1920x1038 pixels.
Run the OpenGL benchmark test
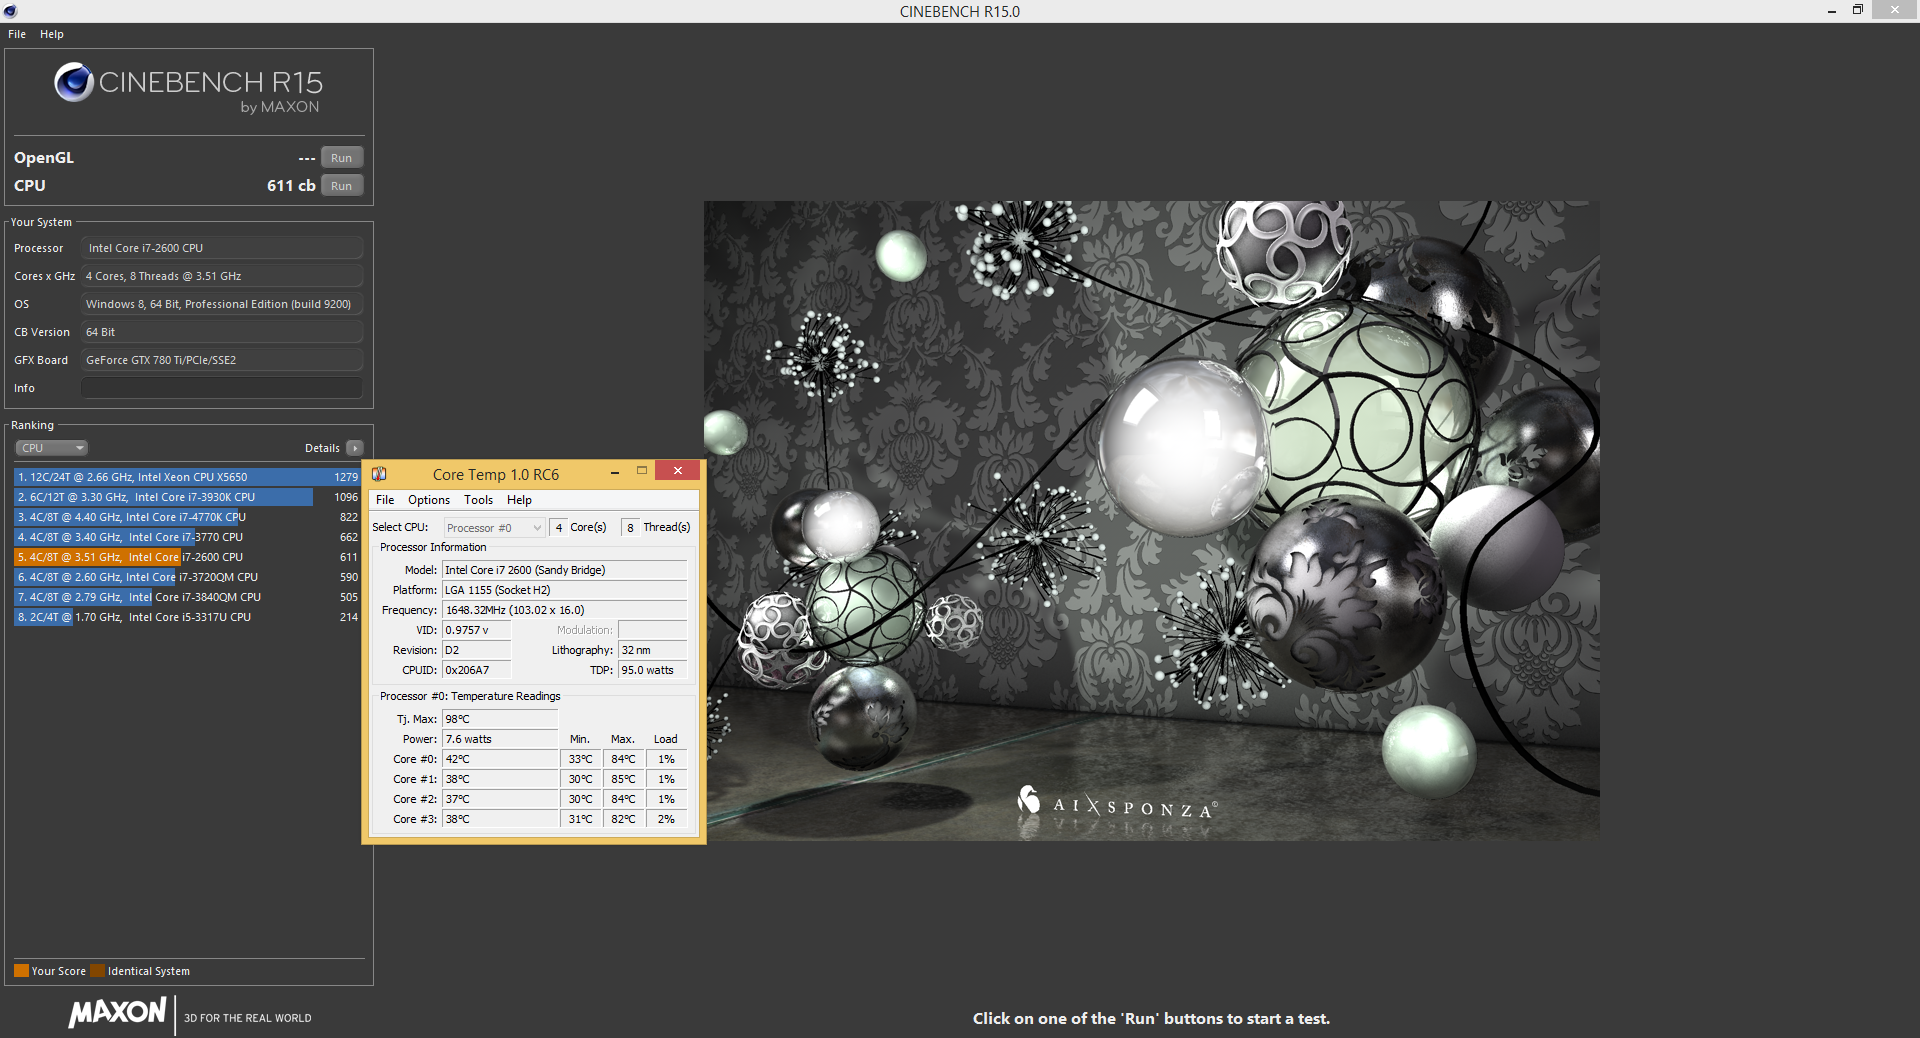click(x=341, y=158)
